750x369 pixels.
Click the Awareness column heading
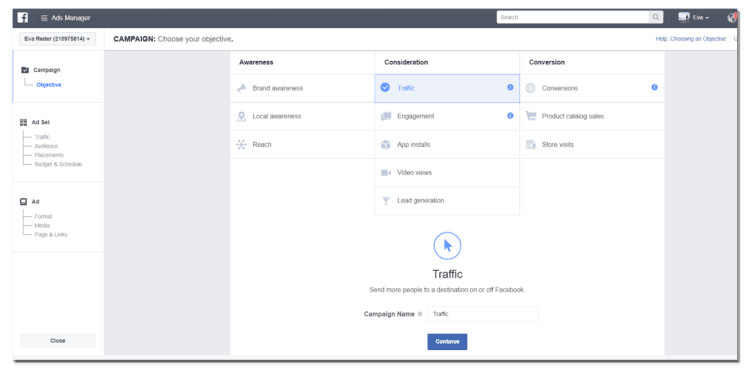coord(256,62)
